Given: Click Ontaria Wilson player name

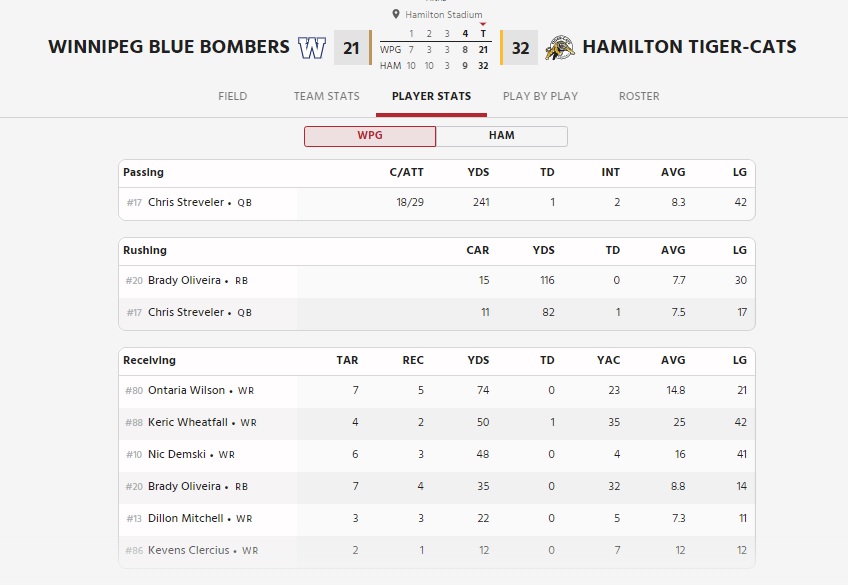Looking at the screenshot, I should pos(186,390).
